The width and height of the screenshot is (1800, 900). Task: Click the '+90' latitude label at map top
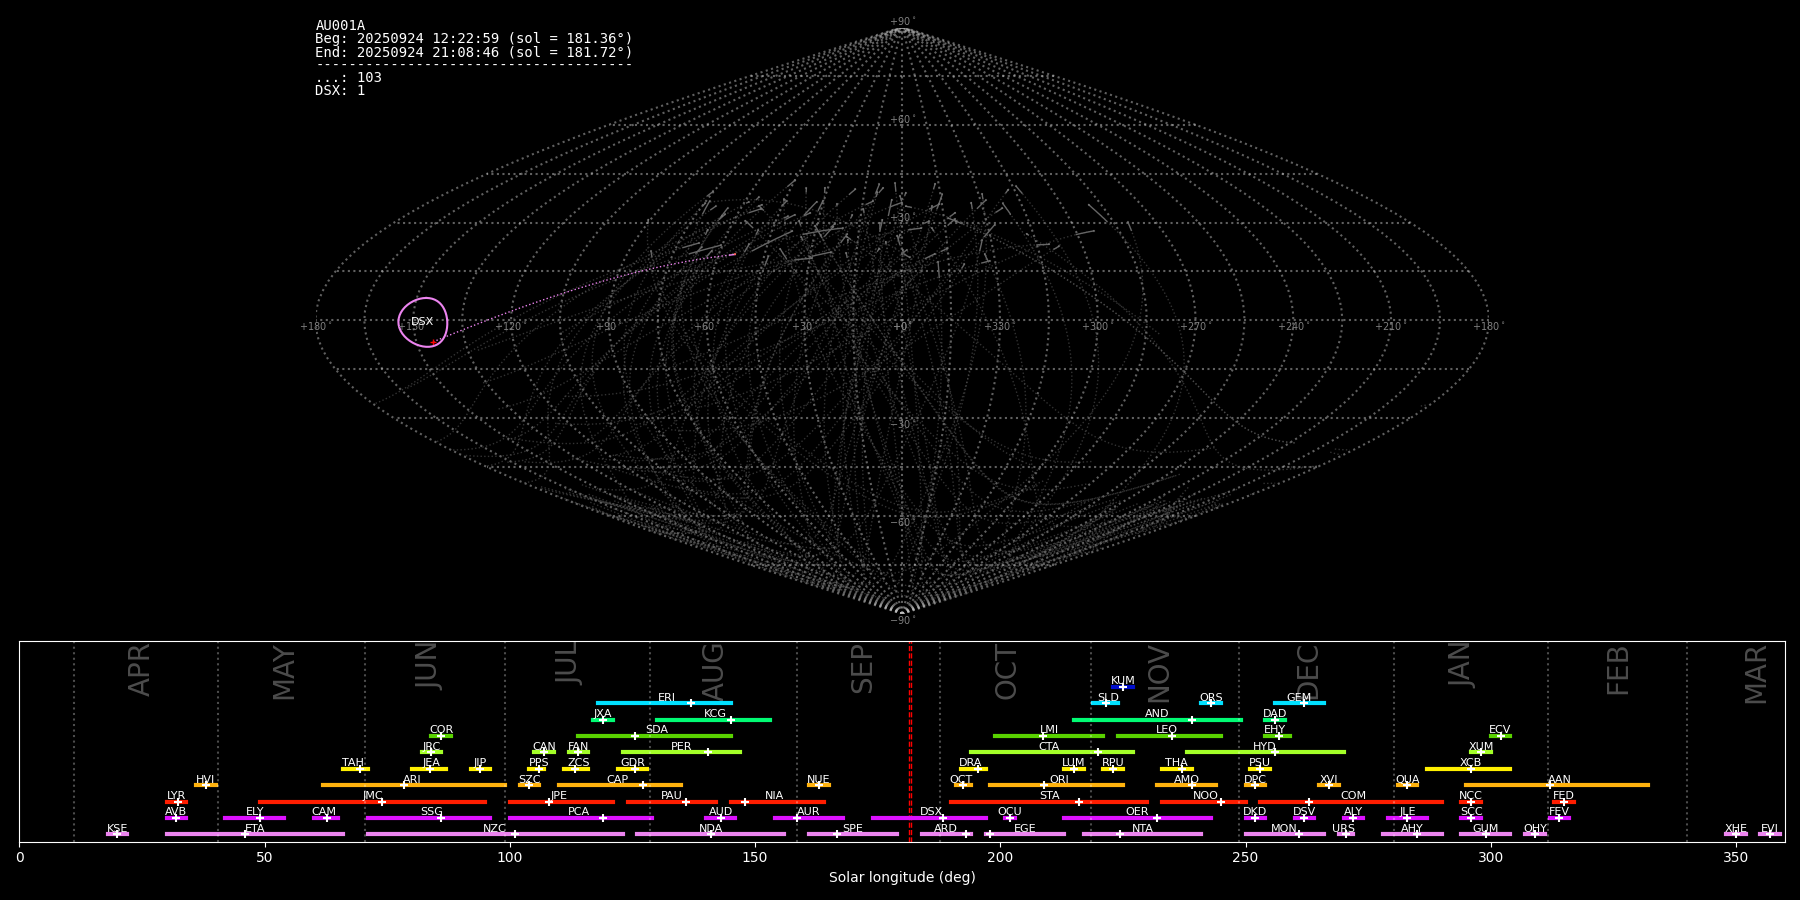[x=901, y=22]
